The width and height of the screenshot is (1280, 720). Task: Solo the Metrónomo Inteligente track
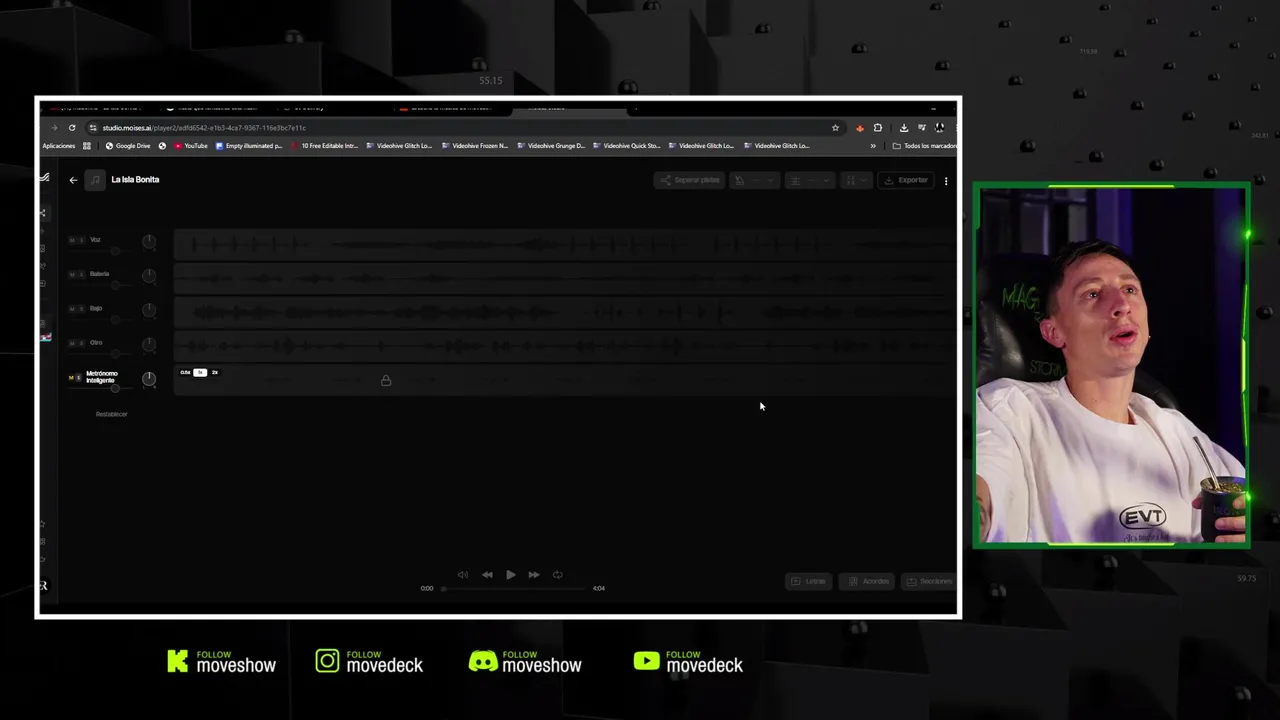pos(79,378)
